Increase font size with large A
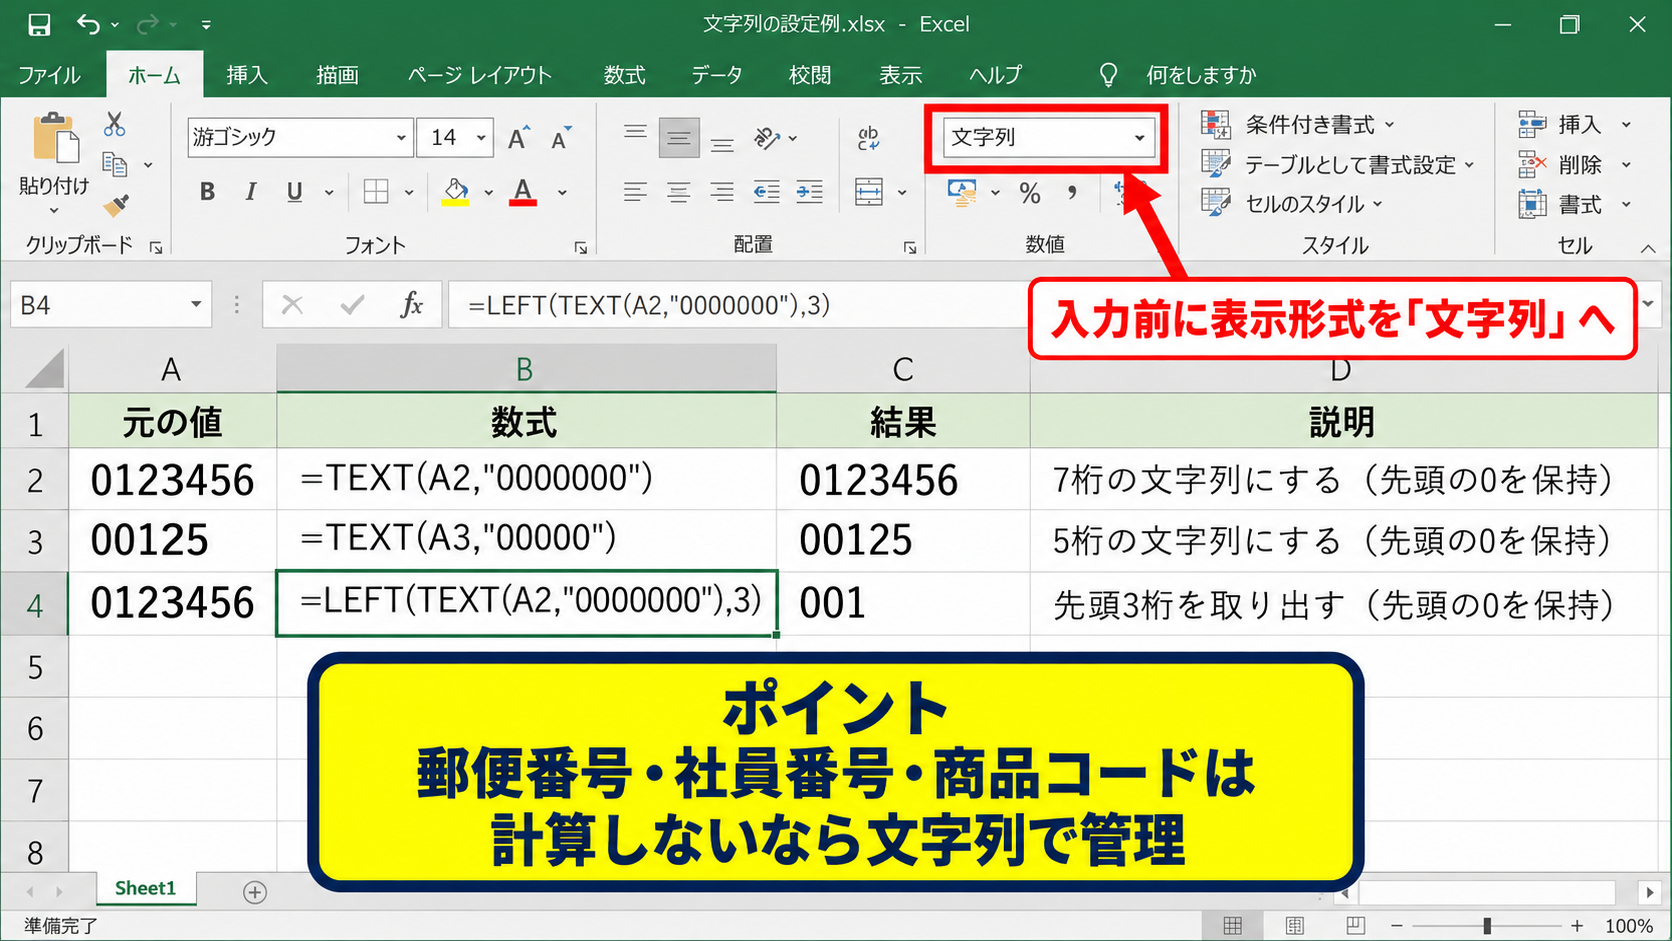 pyautogui.click(x=518, y=138)
